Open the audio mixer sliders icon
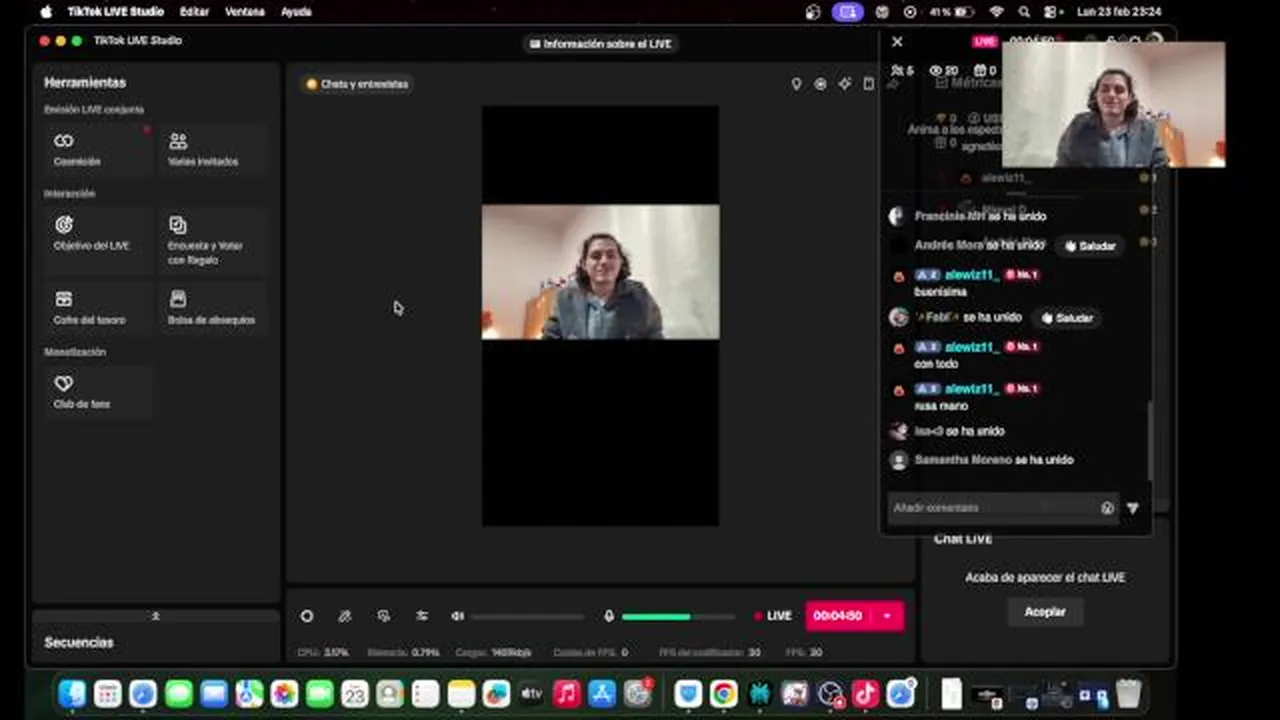 point(421,616)
